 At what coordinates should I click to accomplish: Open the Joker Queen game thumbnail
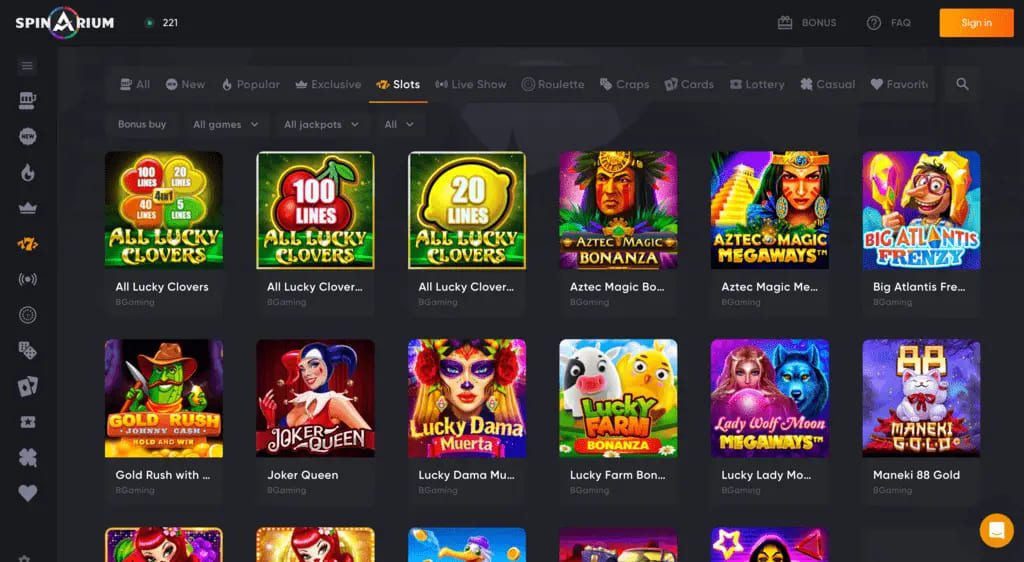click(315, 398)
